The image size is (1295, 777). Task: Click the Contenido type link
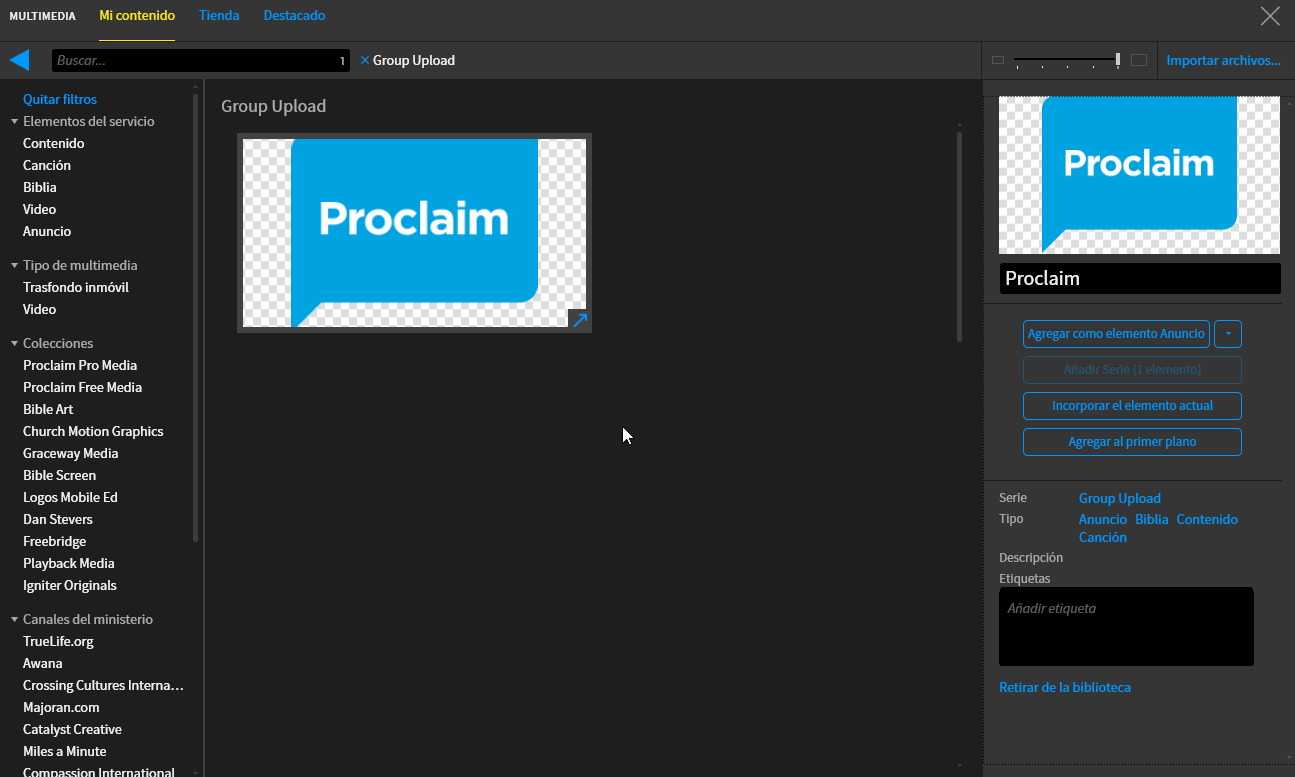pyautogui.click(x=1207, y=519)
